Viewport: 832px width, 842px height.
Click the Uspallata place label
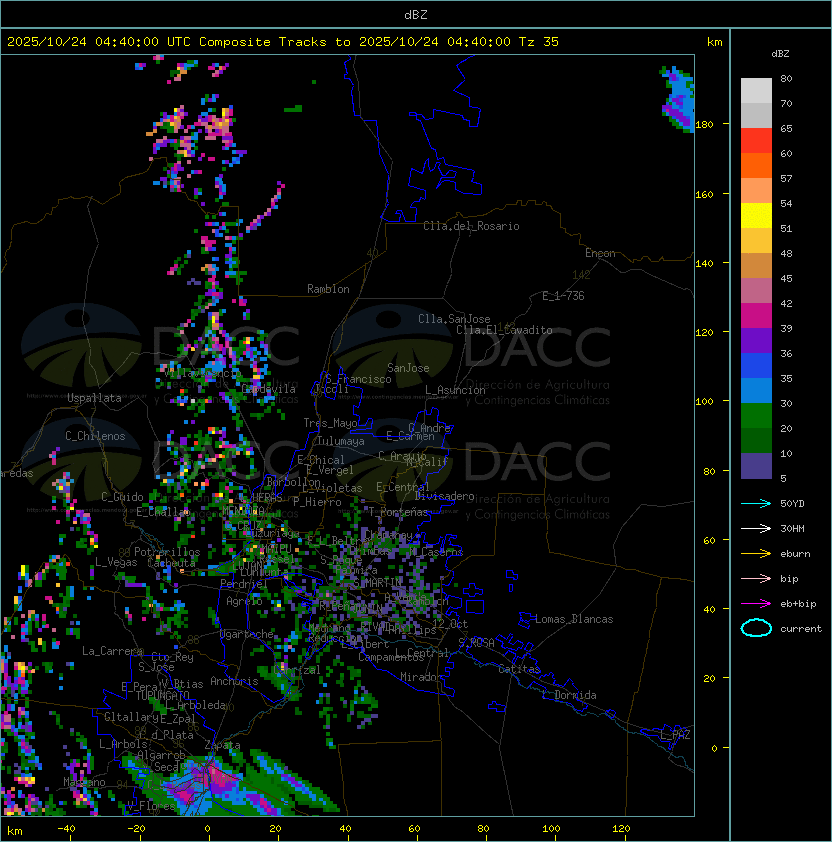click(94, 398)
